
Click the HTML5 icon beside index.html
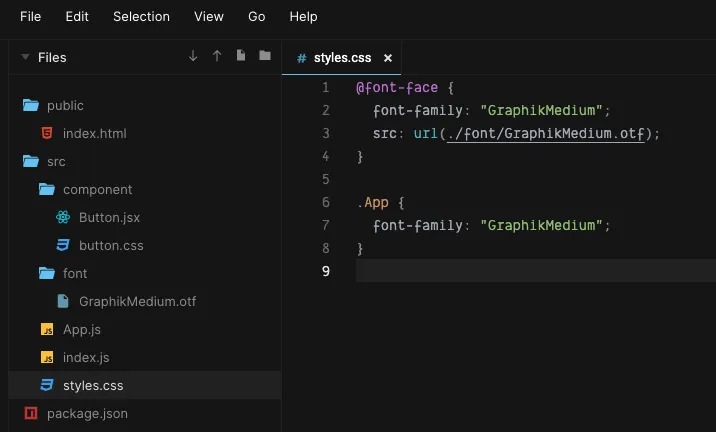point(46,133)
